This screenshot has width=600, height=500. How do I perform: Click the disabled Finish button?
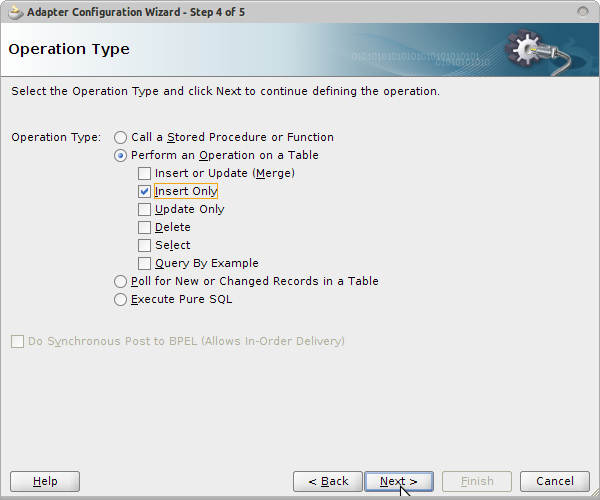(x=477, y=481)
